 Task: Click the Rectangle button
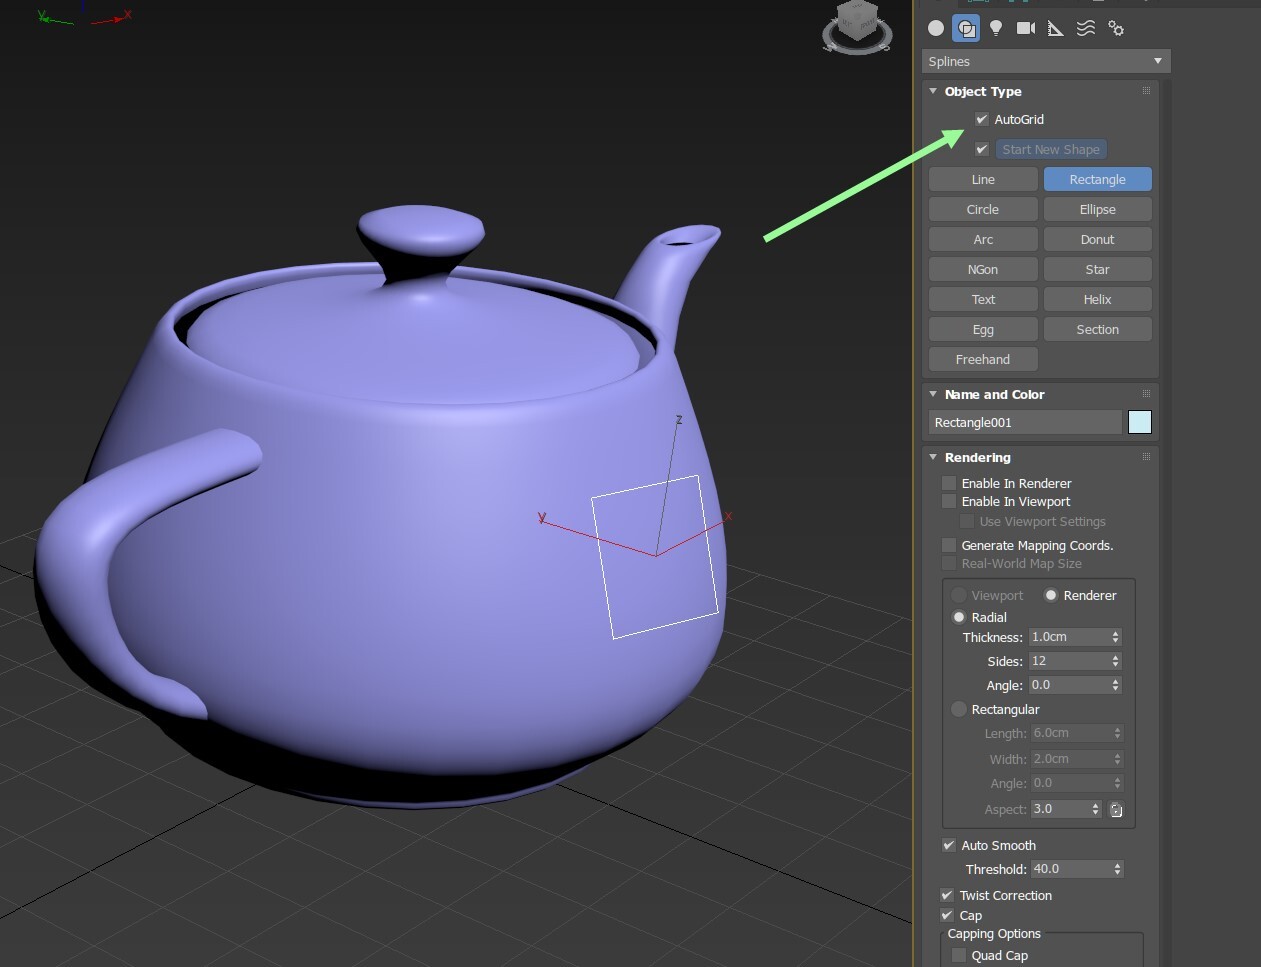(x=1098, y=179)
